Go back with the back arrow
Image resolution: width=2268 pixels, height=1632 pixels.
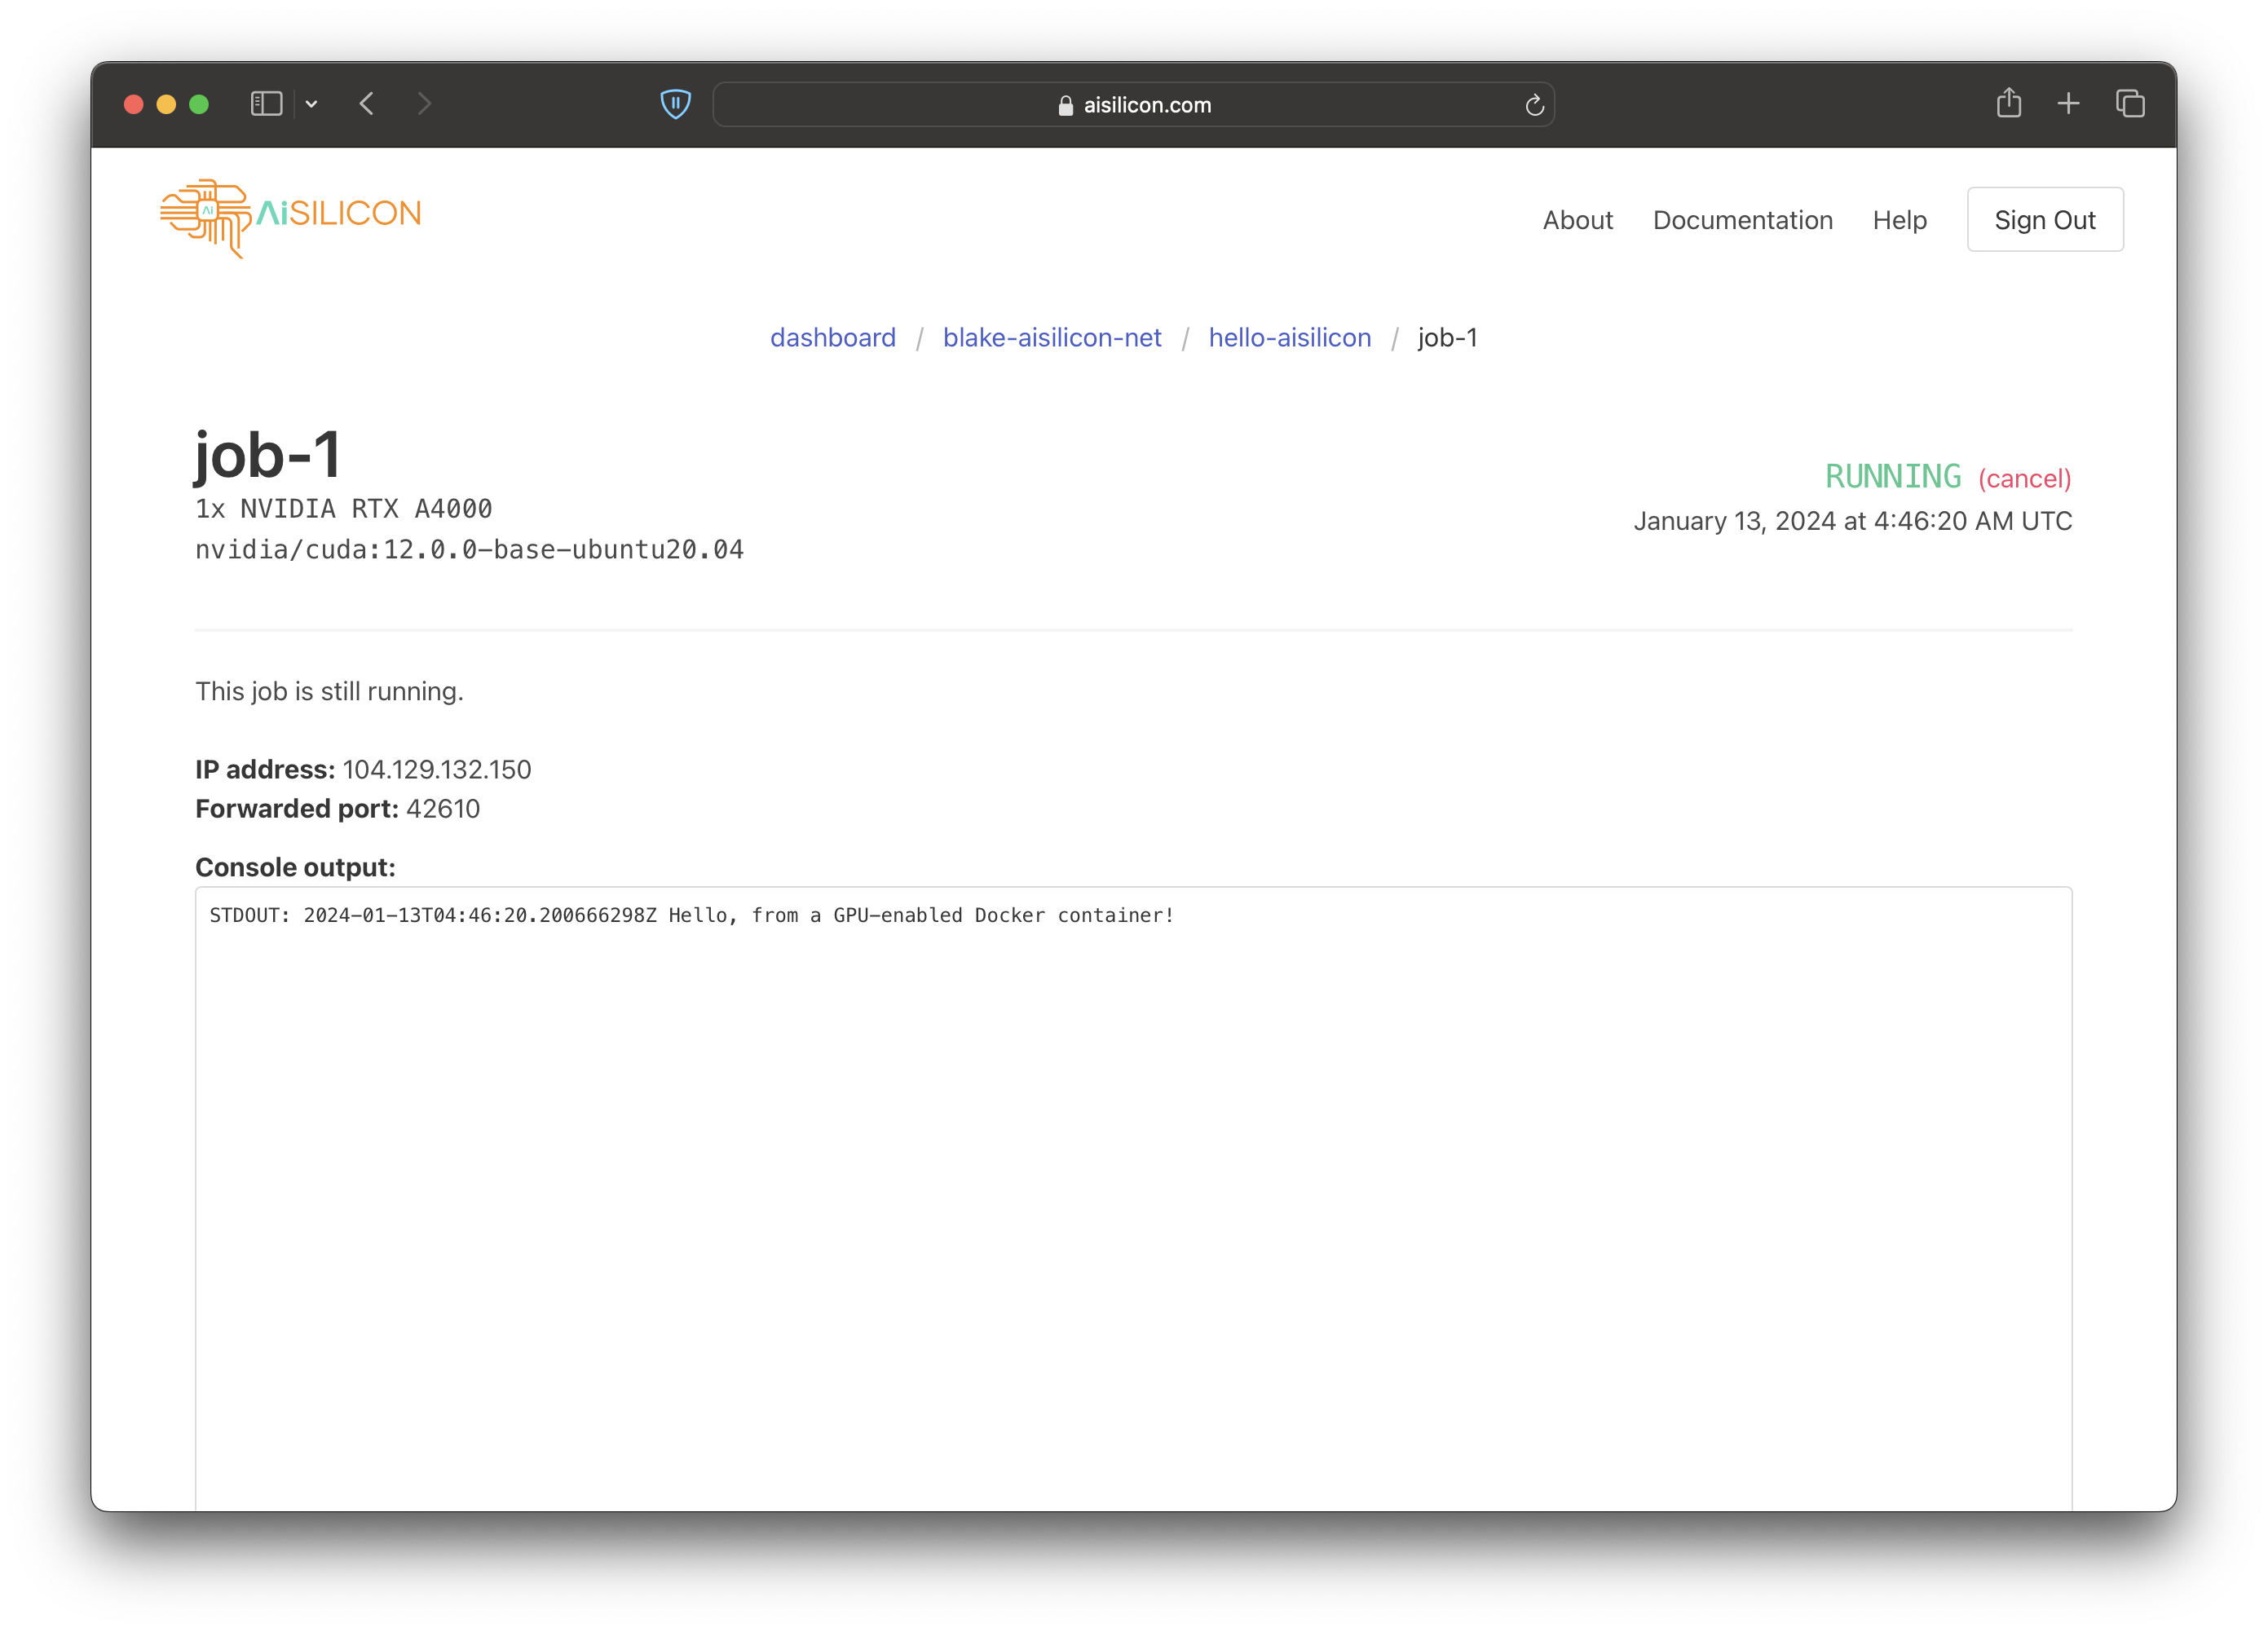(367, 104)
